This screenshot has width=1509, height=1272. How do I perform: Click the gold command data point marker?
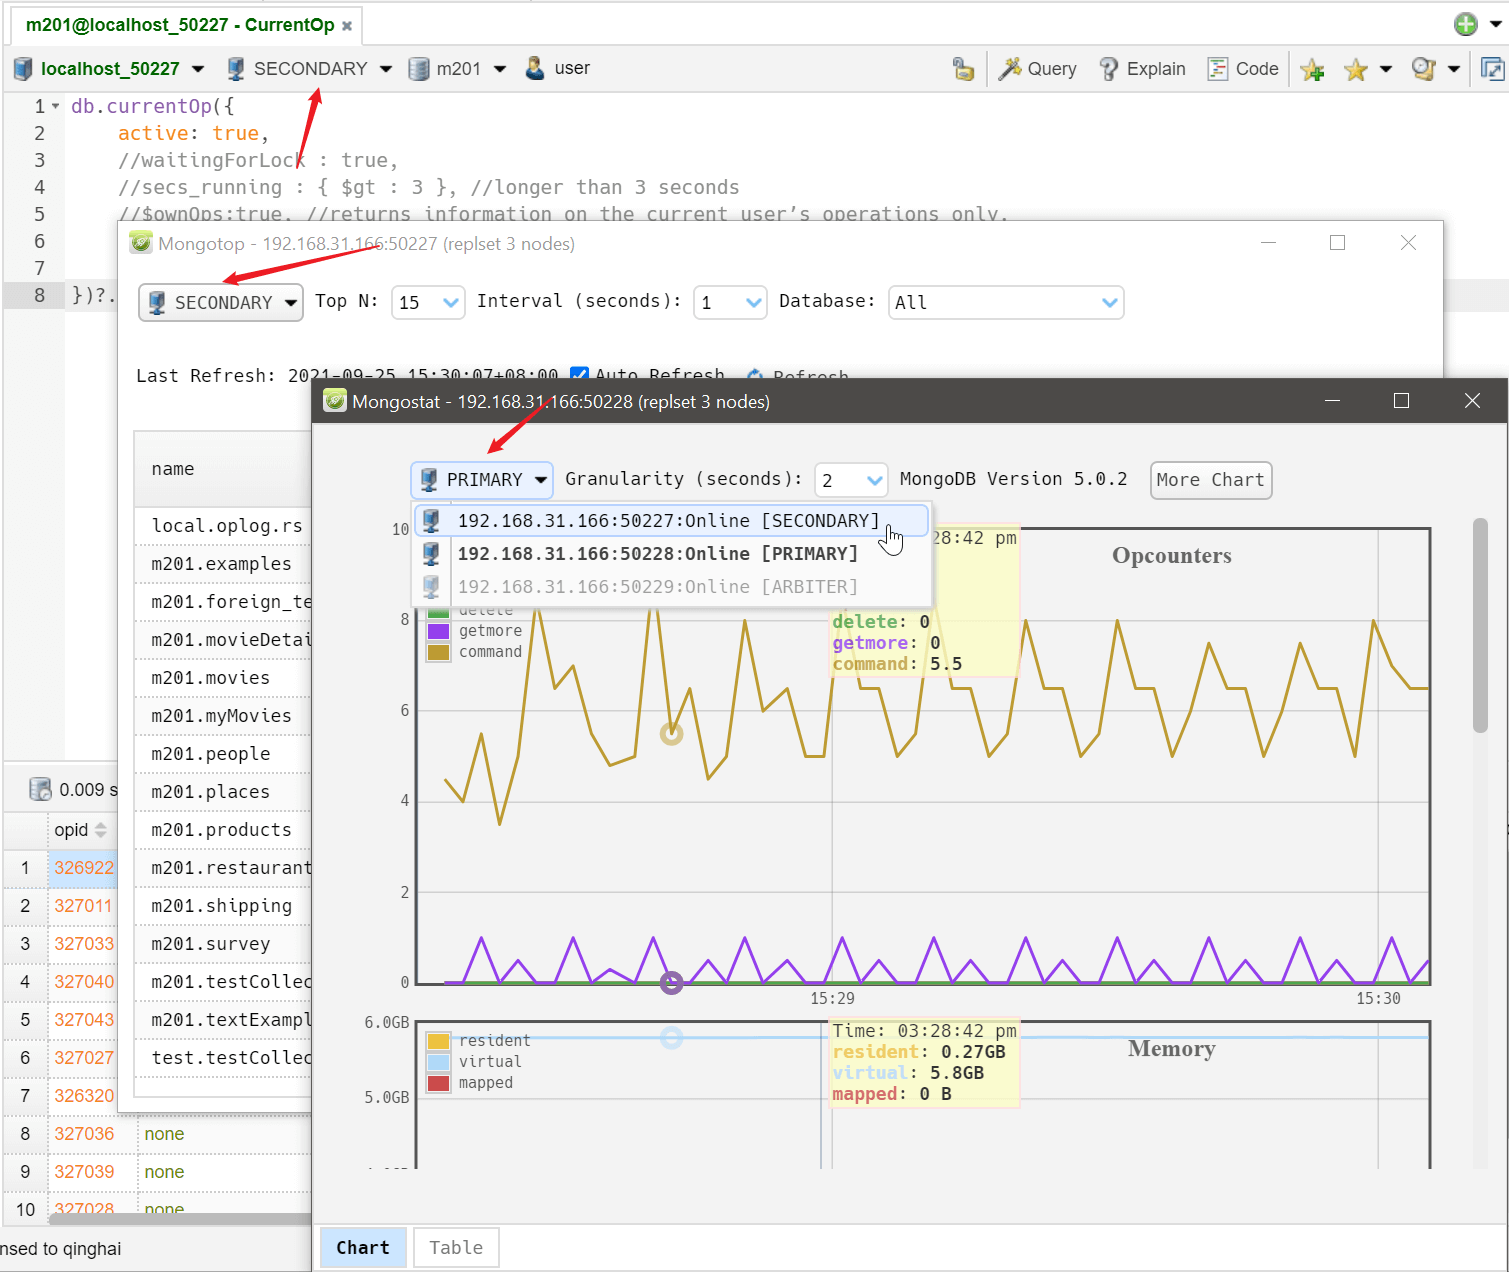click(671, 734)
